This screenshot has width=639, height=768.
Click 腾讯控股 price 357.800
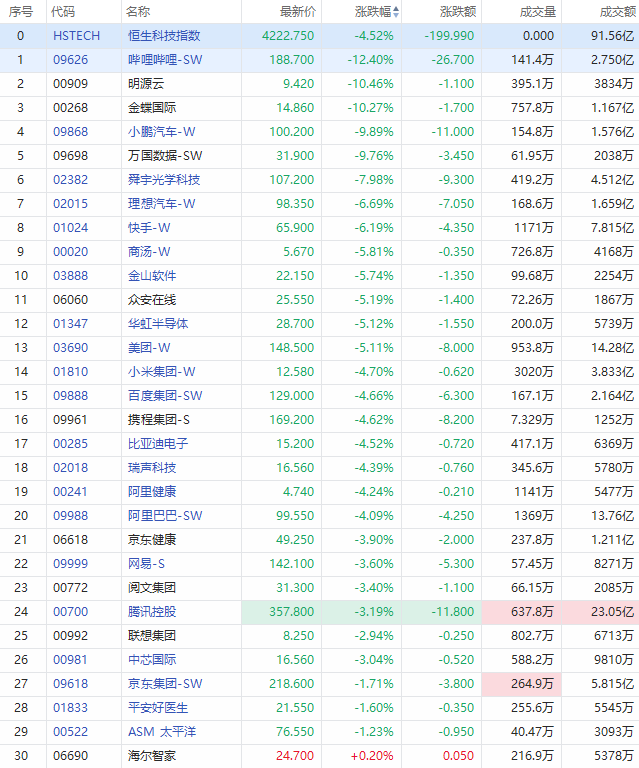click(x=291, y=612)
